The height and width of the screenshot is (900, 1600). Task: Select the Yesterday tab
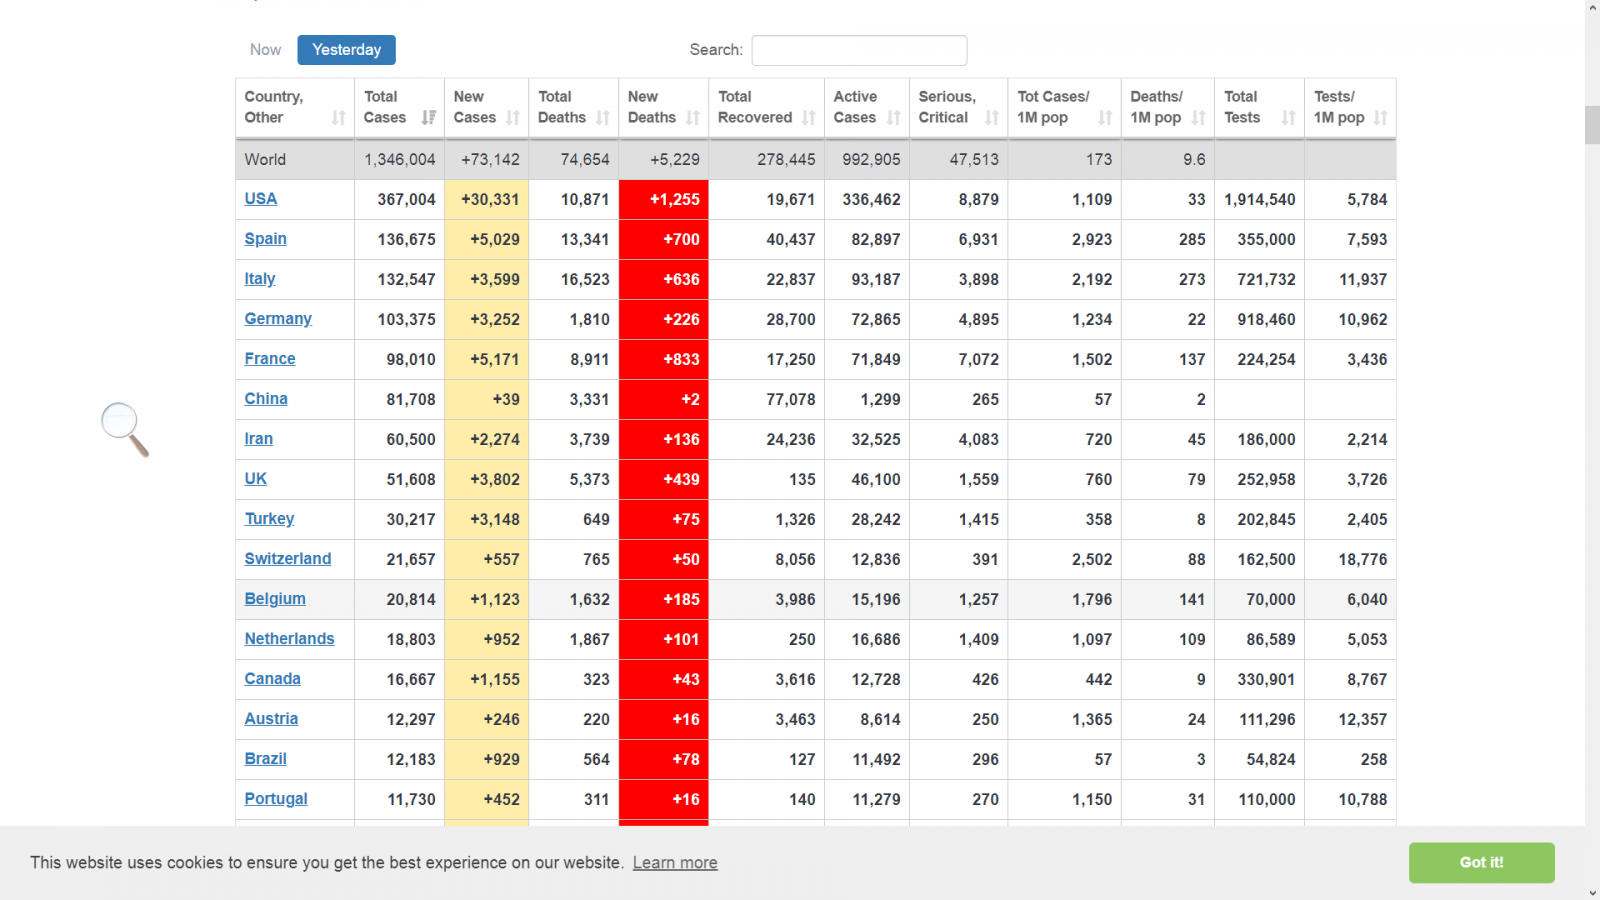point(346,50)
